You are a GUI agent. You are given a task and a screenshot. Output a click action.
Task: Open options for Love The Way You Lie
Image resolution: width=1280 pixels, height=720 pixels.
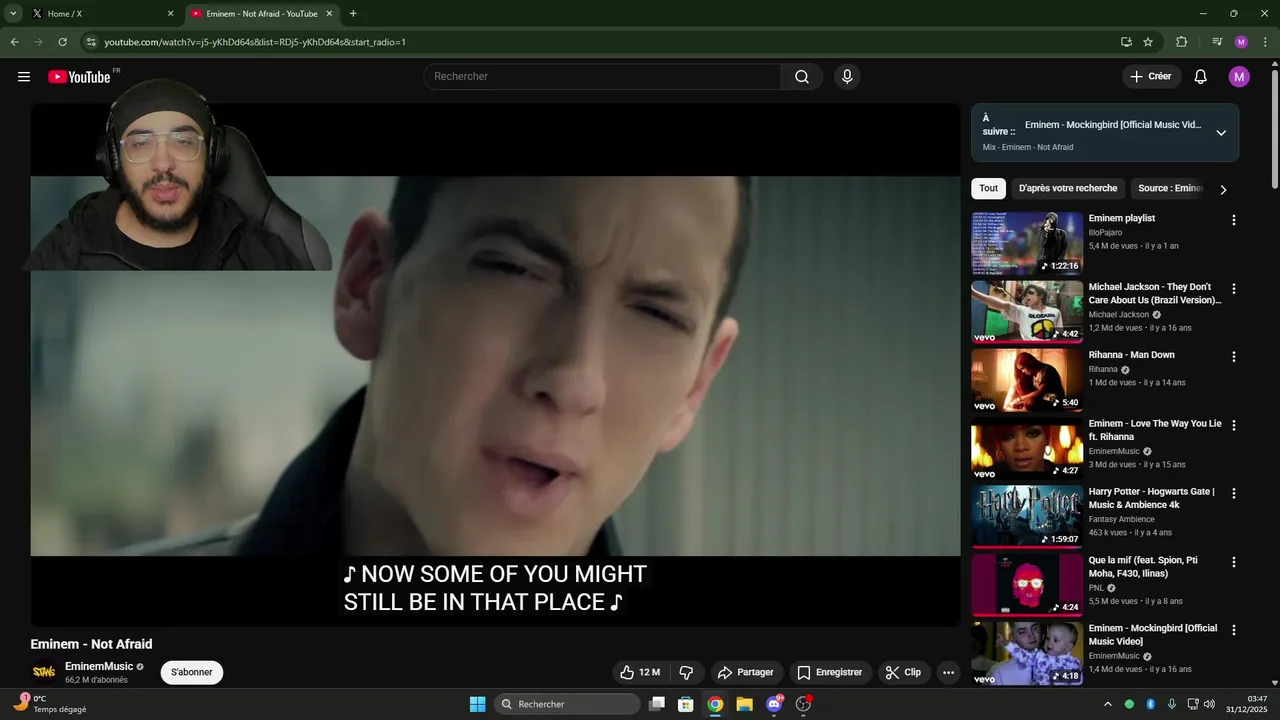(1233, 425)
